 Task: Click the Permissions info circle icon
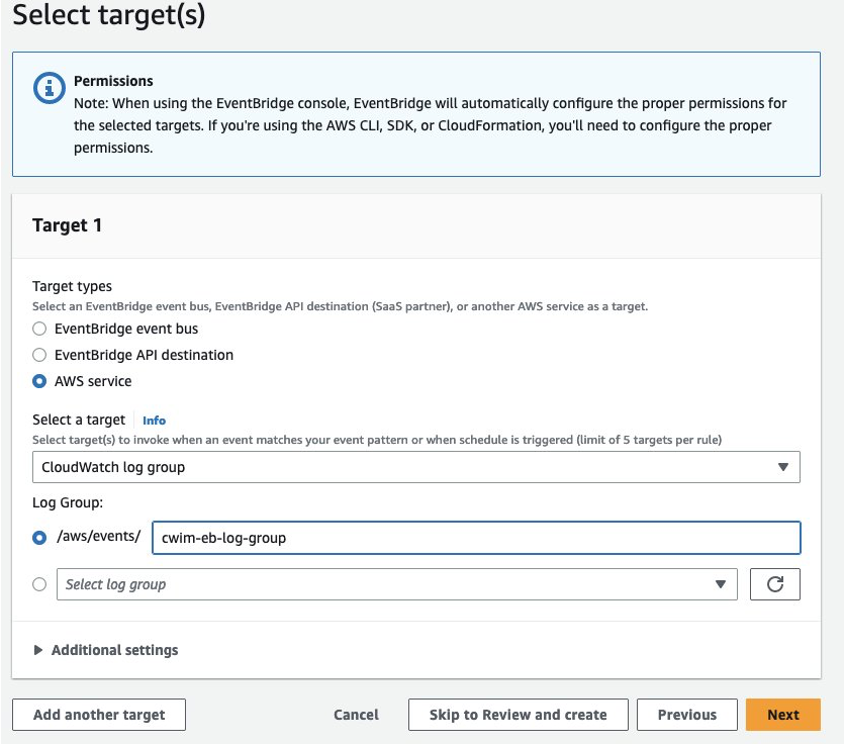[x=49, y=88]
